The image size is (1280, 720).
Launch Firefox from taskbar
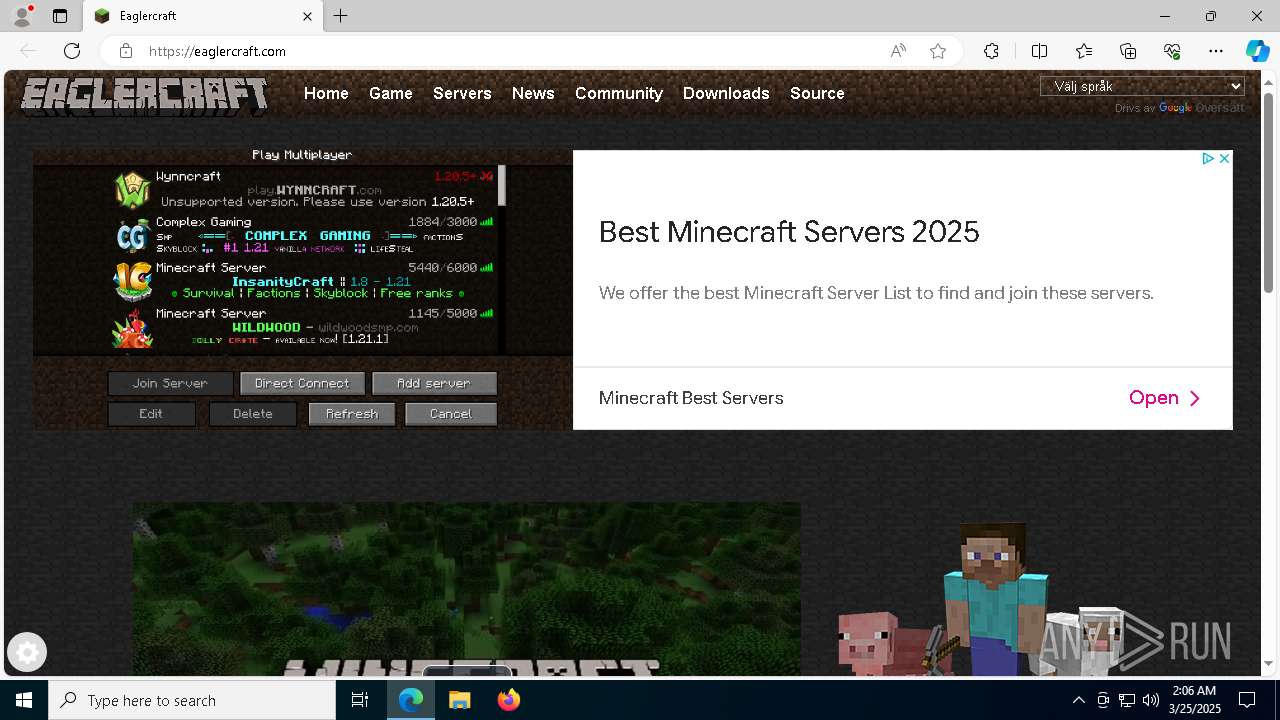[509, 700]
